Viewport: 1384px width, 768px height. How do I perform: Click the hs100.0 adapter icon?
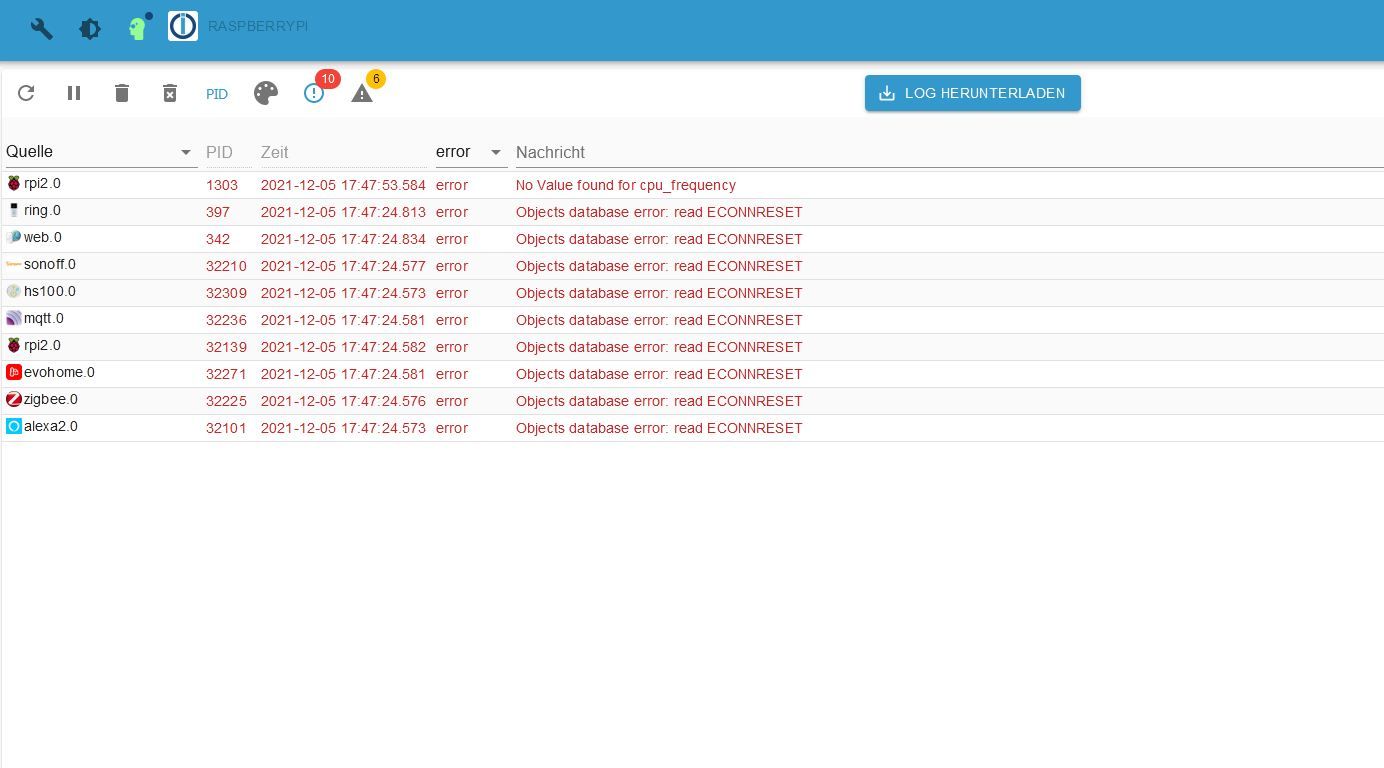[x=14, y=292]
